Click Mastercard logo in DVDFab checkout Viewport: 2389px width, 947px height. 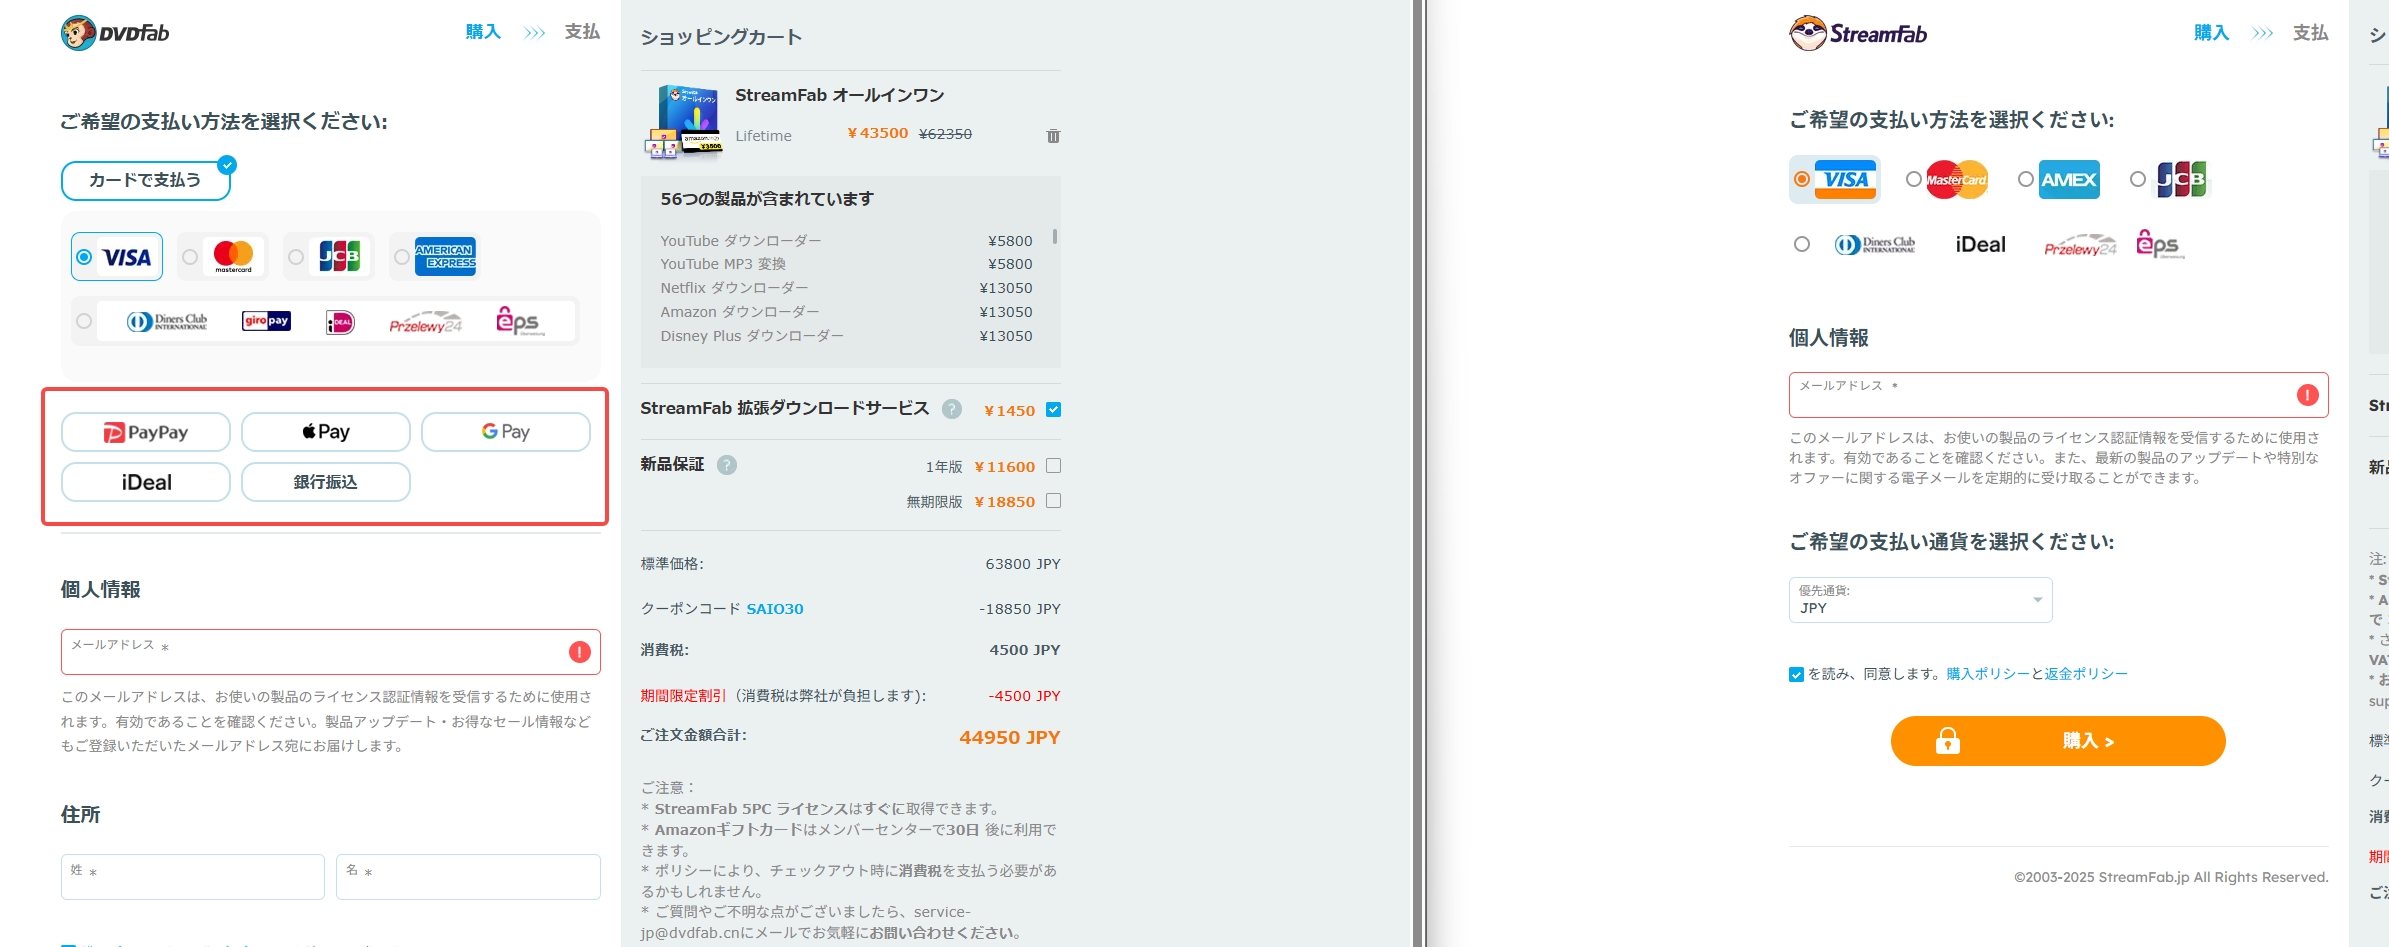pyautogui.click(x=233, y=256)
